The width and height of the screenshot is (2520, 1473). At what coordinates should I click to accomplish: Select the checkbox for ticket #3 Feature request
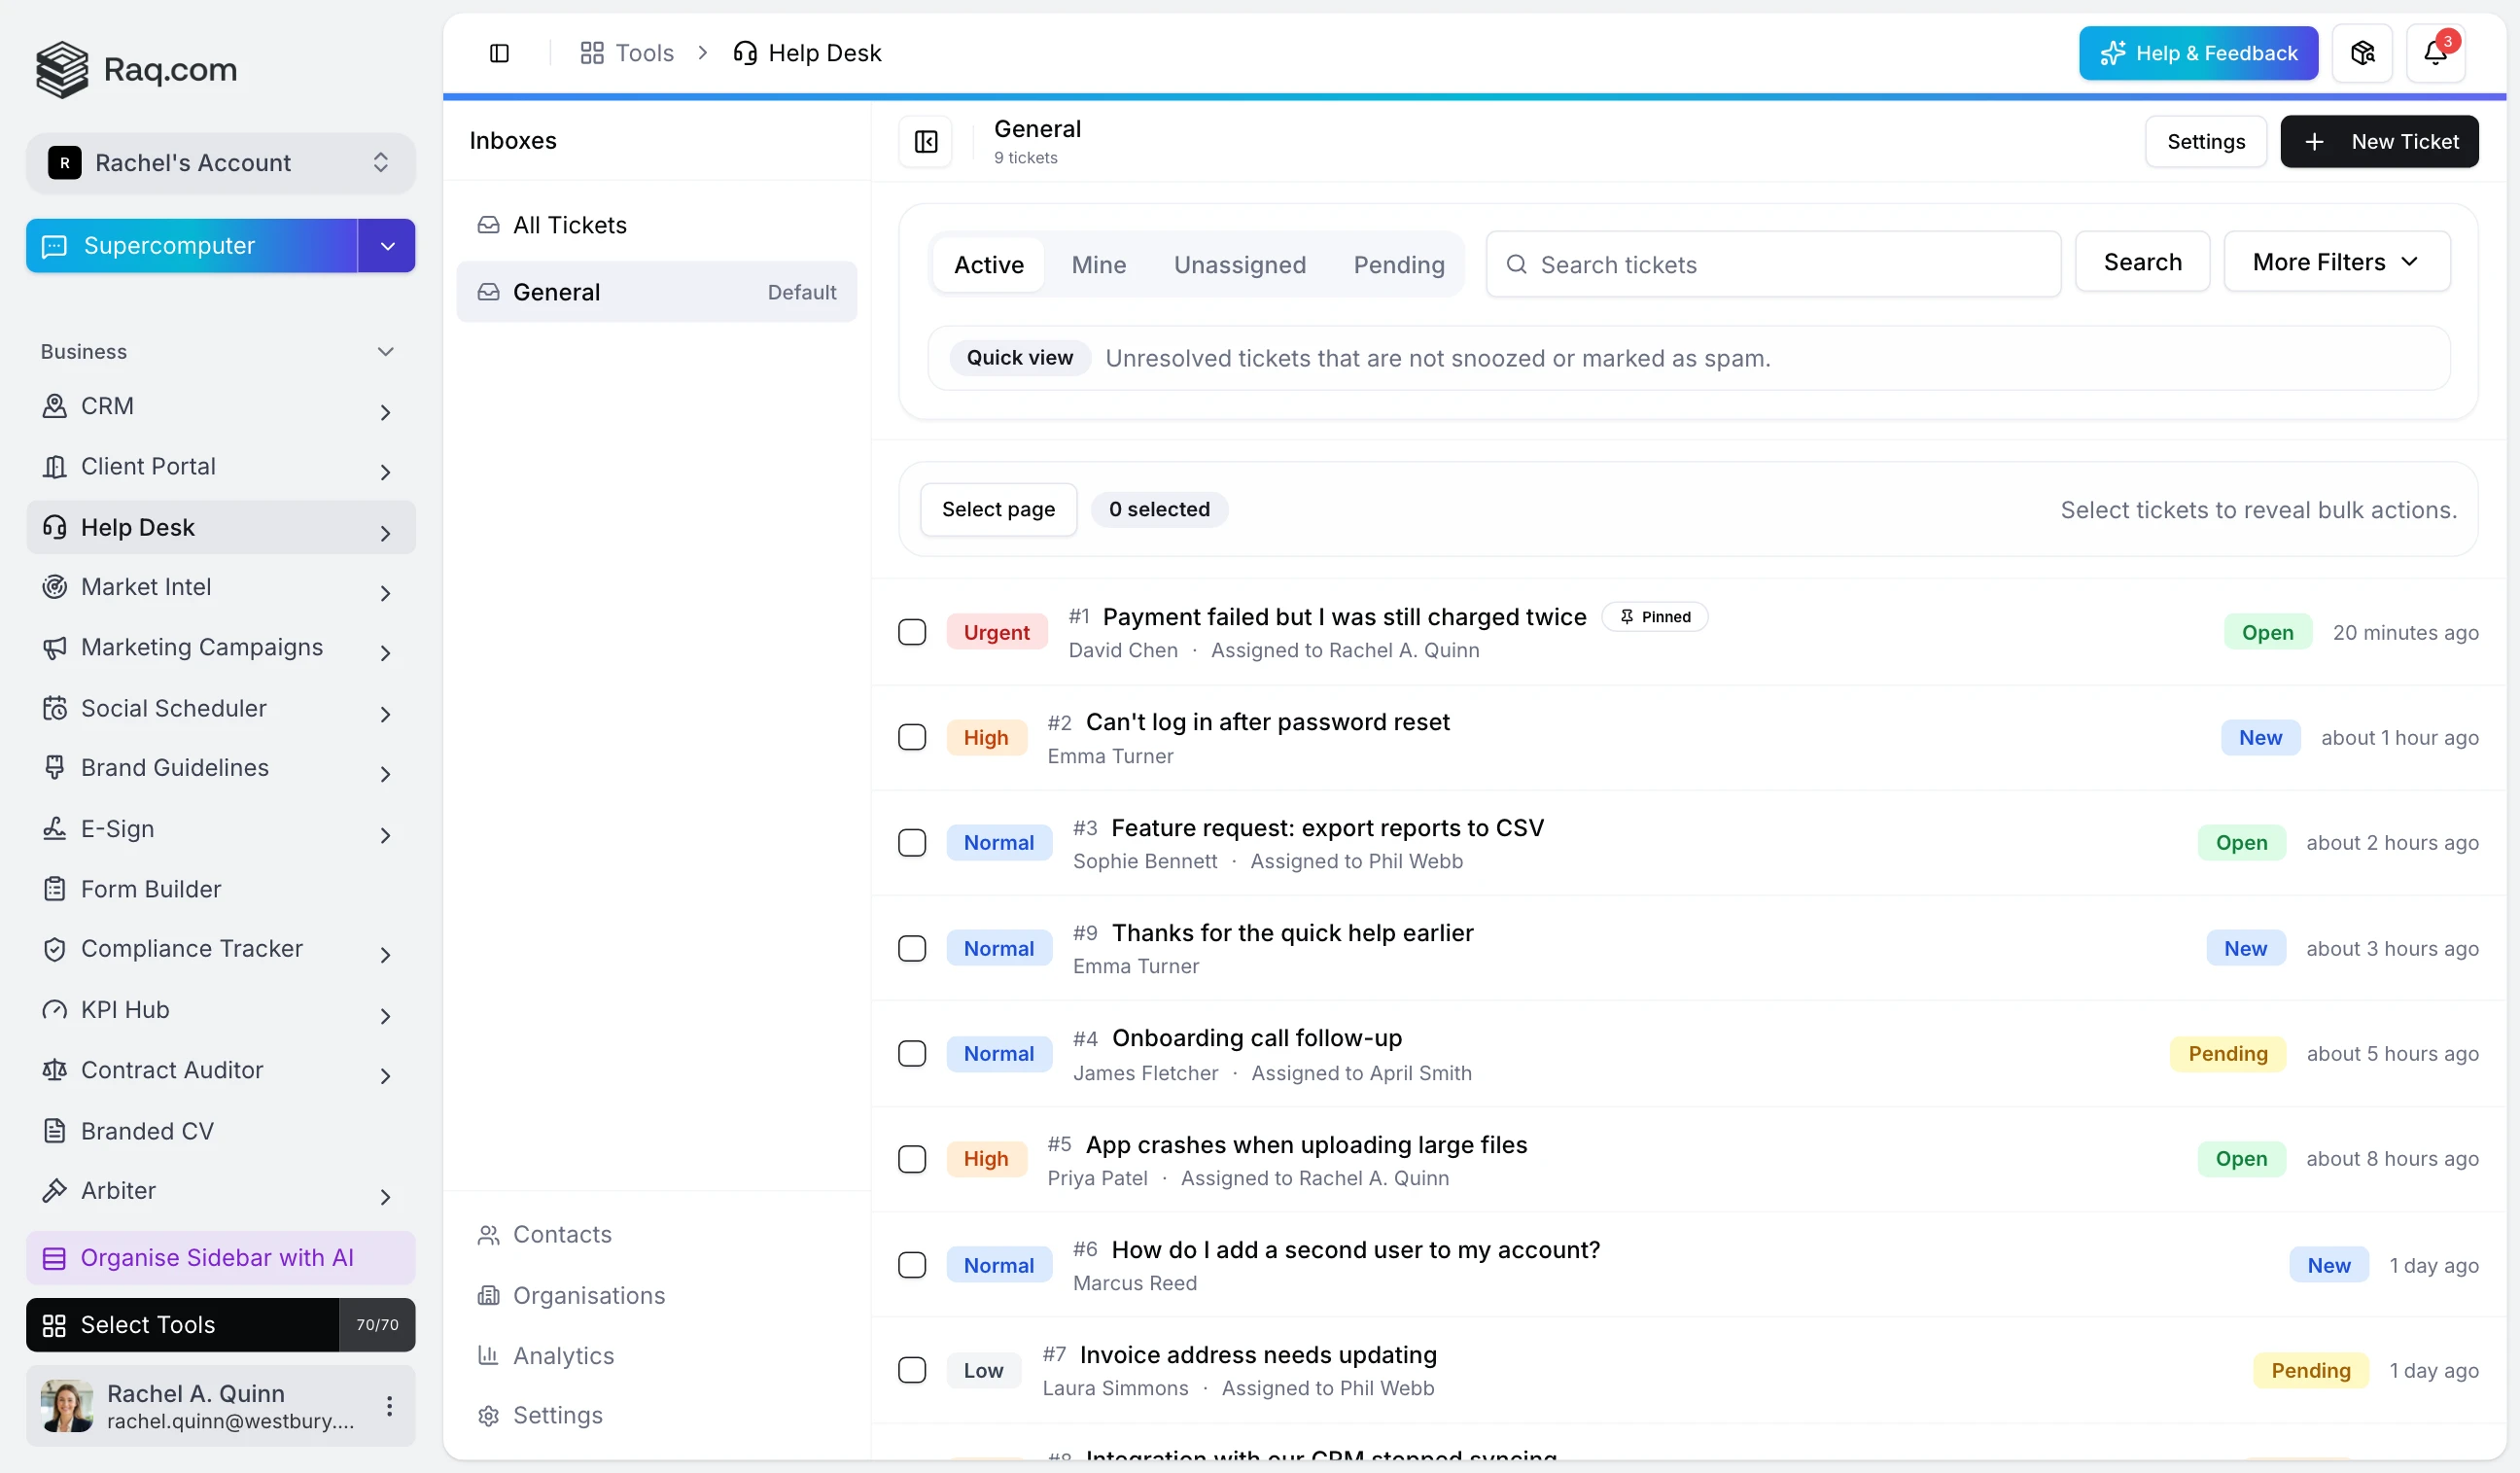pos(912,843)
